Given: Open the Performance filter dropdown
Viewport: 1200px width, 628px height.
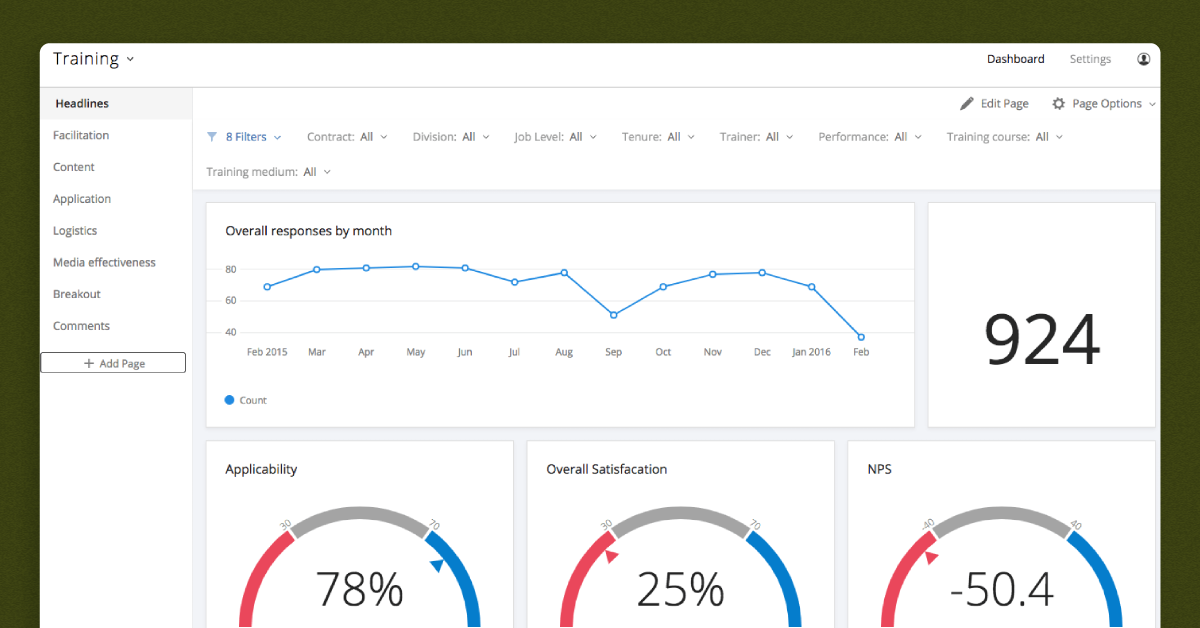Looking at the screenshot, I should click(x=870, y=137).
